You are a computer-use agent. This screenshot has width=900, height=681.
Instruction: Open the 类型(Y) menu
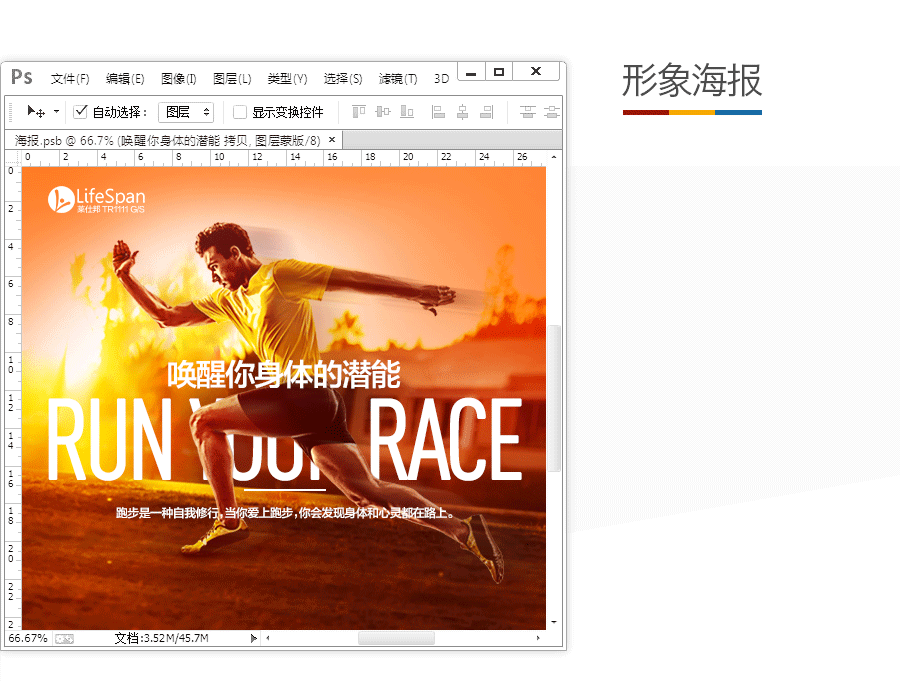pyautogui.click(x=287, y=79)
